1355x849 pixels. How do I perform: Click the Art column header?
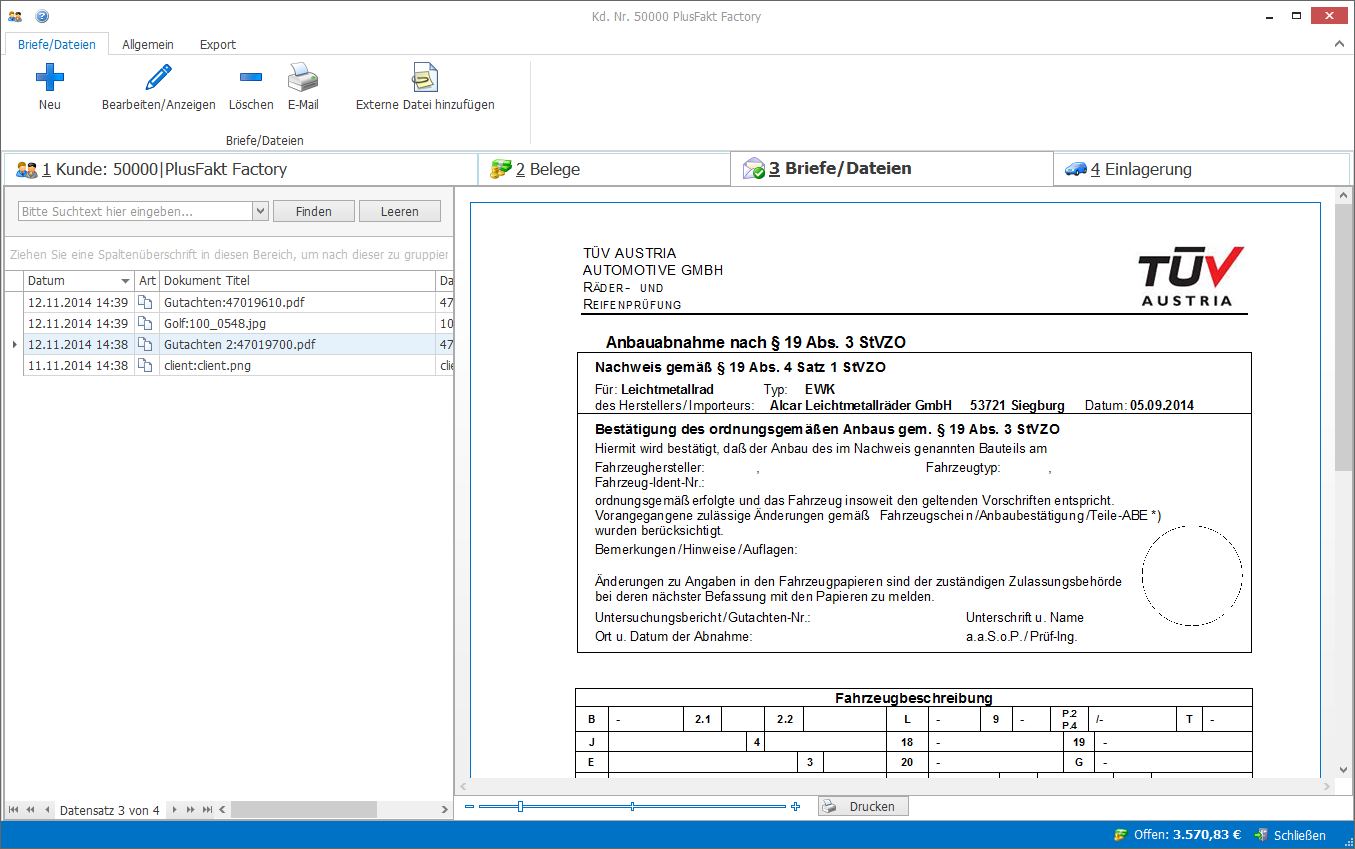click(x=147, y=281)
